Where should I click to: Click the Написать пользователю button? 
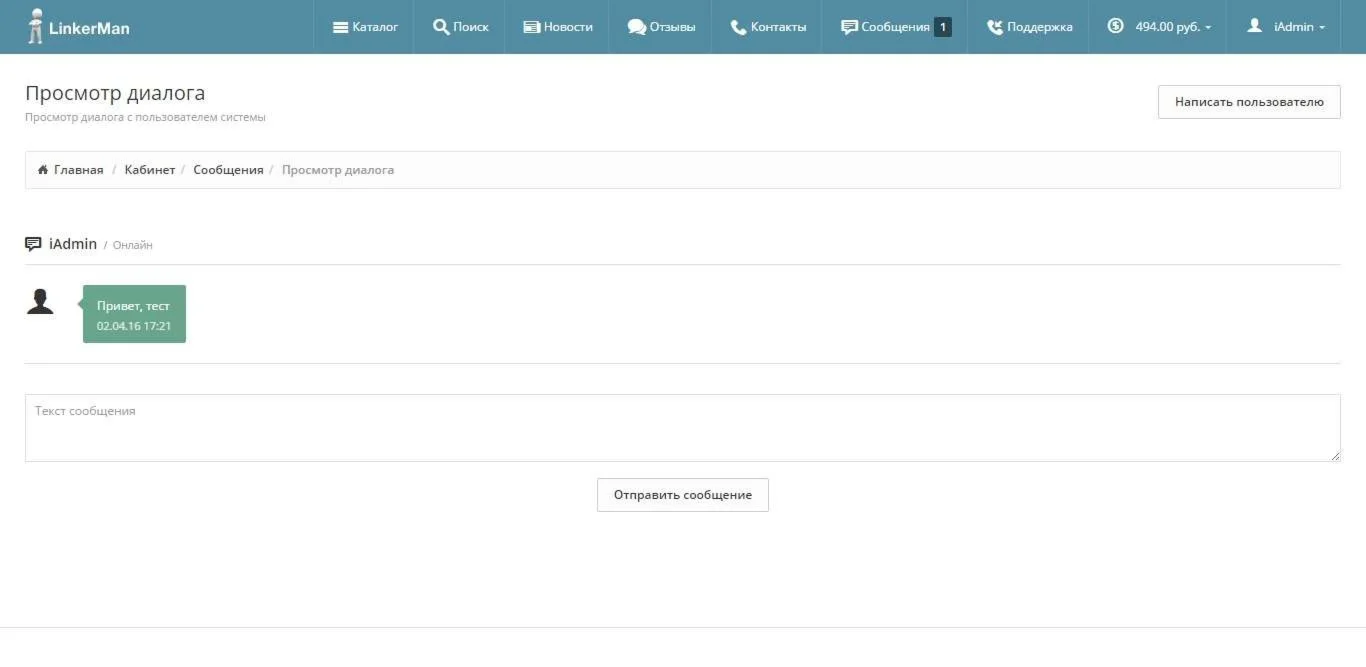click(1249, 102)
